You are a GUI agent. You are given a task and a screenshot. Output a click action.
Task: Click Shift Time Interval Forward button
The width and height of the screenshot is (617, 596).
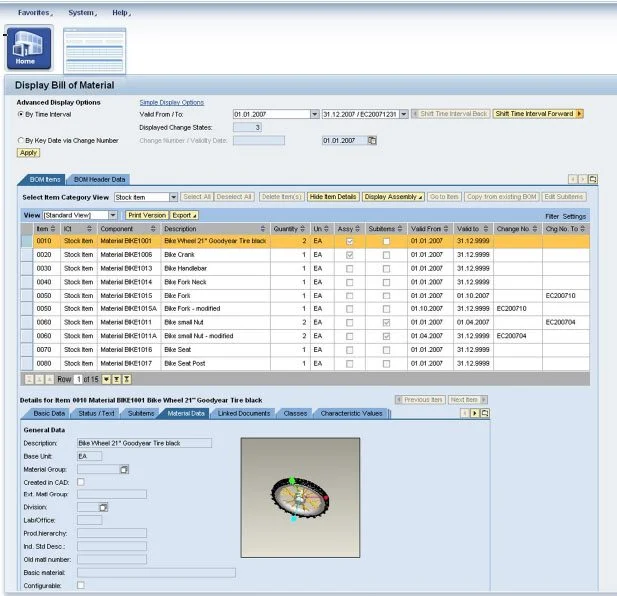[x=538, y=114]
